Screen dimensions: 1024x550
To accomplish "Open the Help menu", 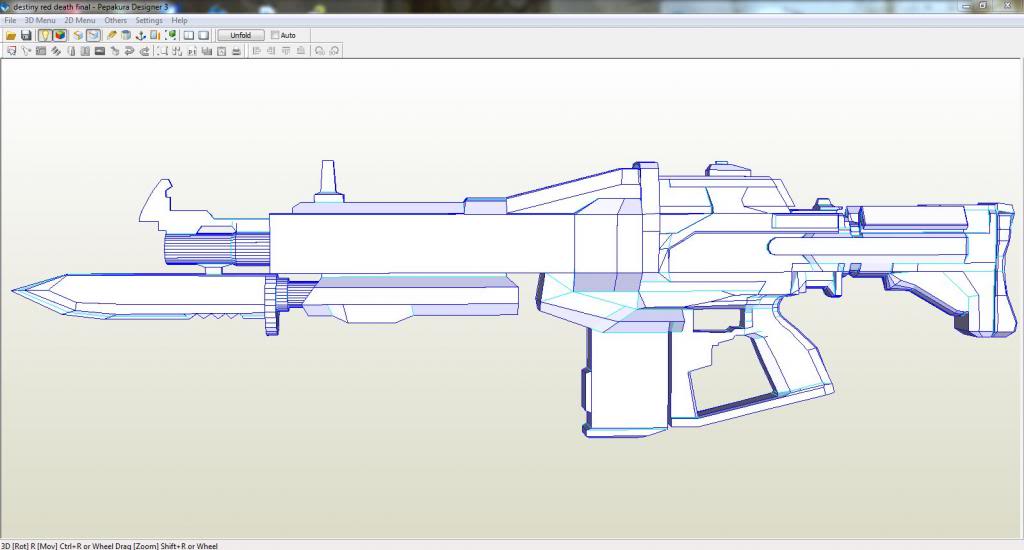I will [179, 20].
